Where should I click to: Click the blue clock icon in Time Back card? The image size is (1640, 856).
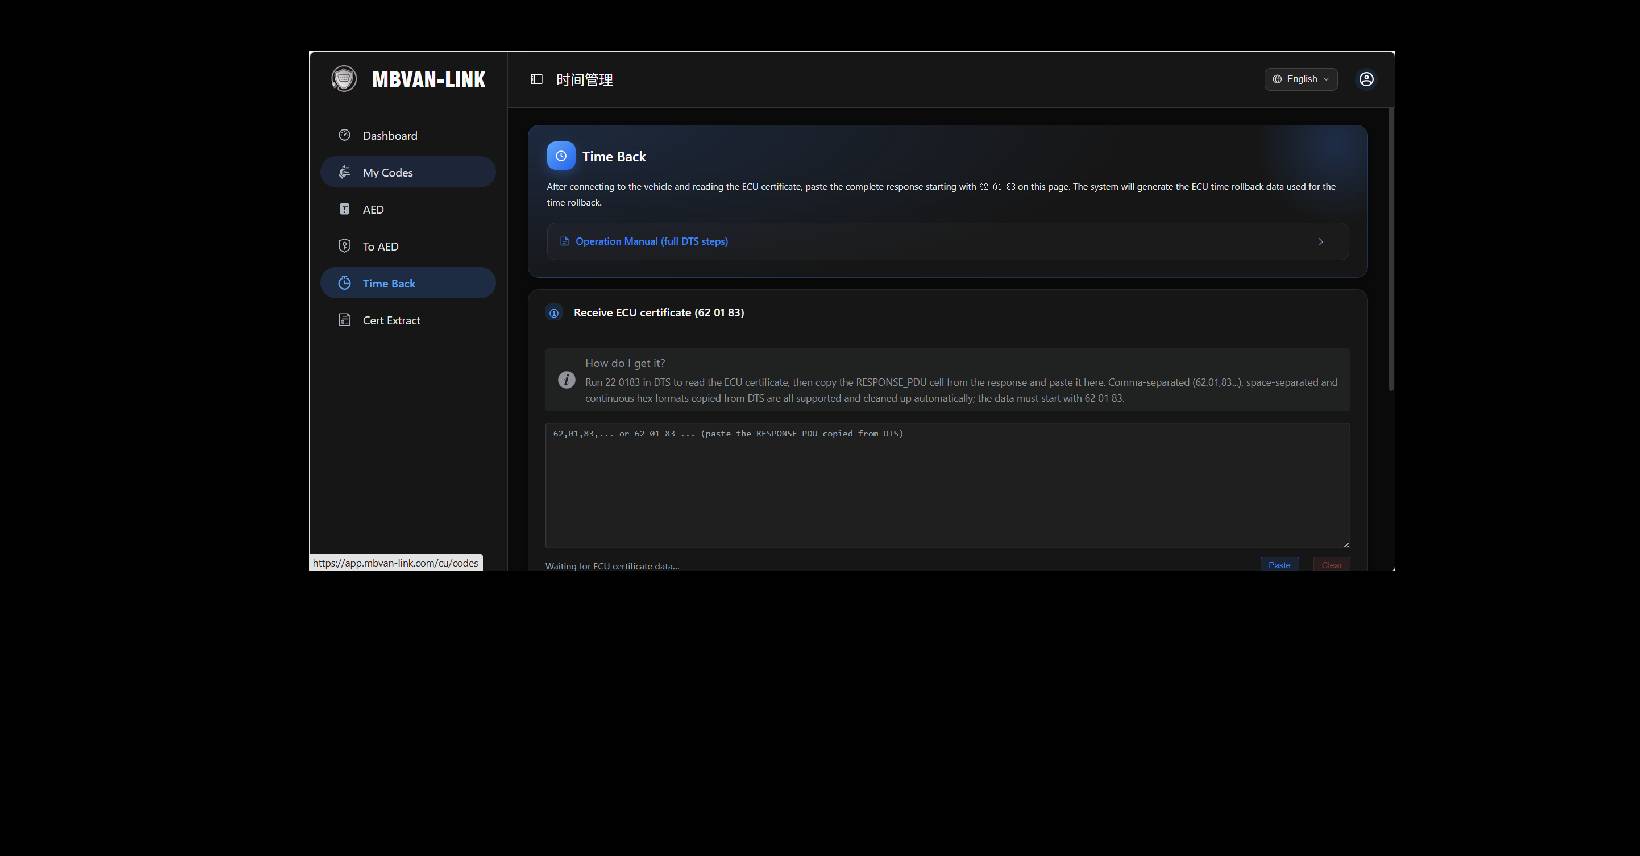561,155
